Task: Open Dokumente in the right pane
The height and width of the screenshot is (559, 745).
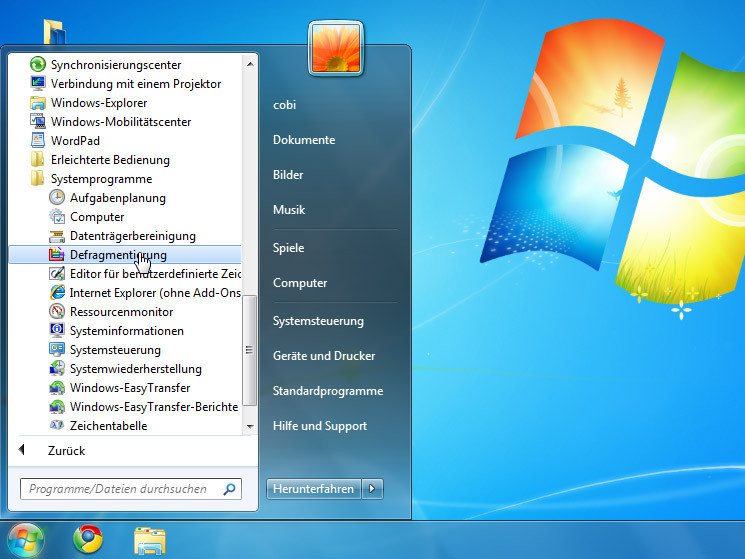Action: pyautogui.click(x=304, y=140)
